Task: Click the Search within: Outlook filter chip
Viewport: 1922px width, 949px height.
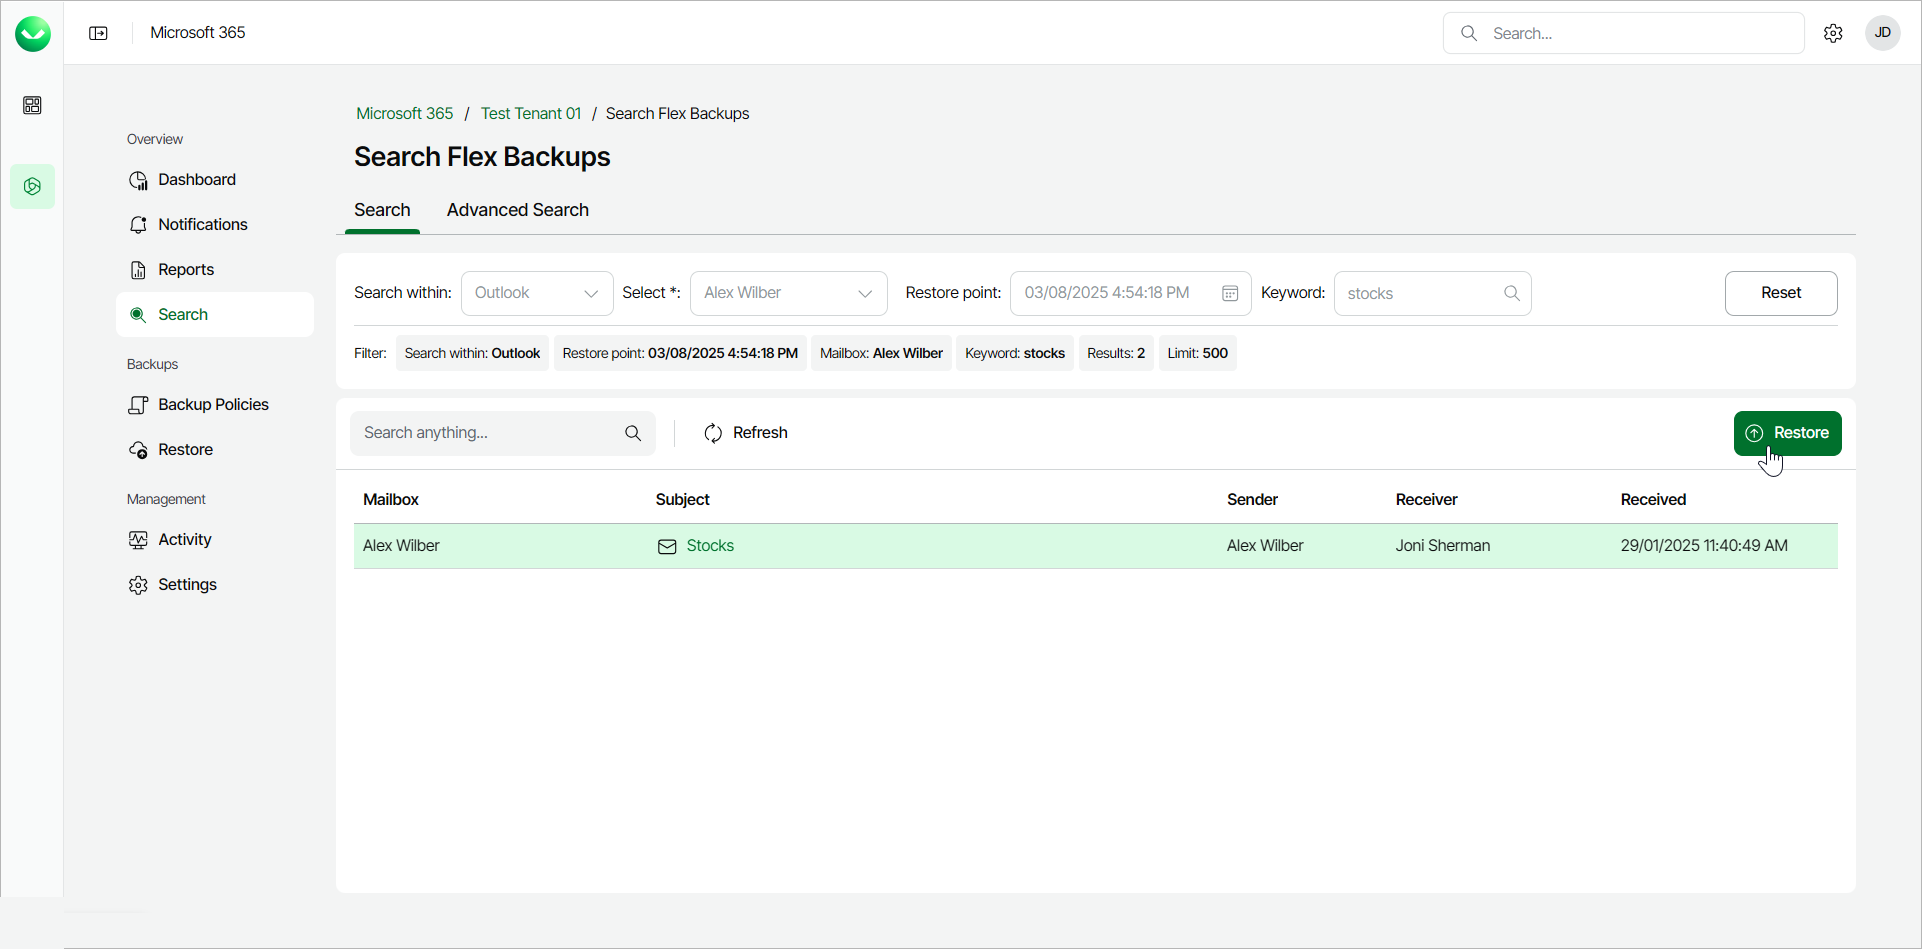Action: (x=472, y=353)
